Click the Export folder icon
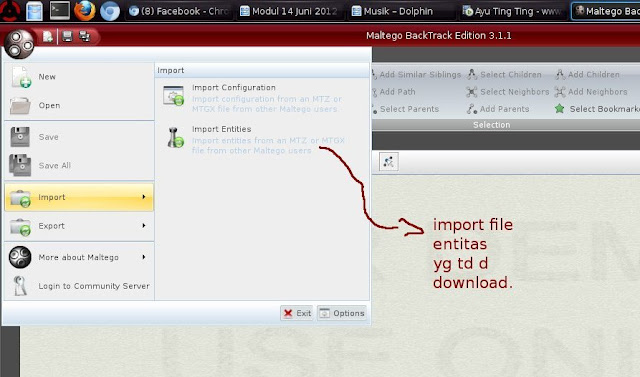 pyautogui.click(x=20, y=227)
